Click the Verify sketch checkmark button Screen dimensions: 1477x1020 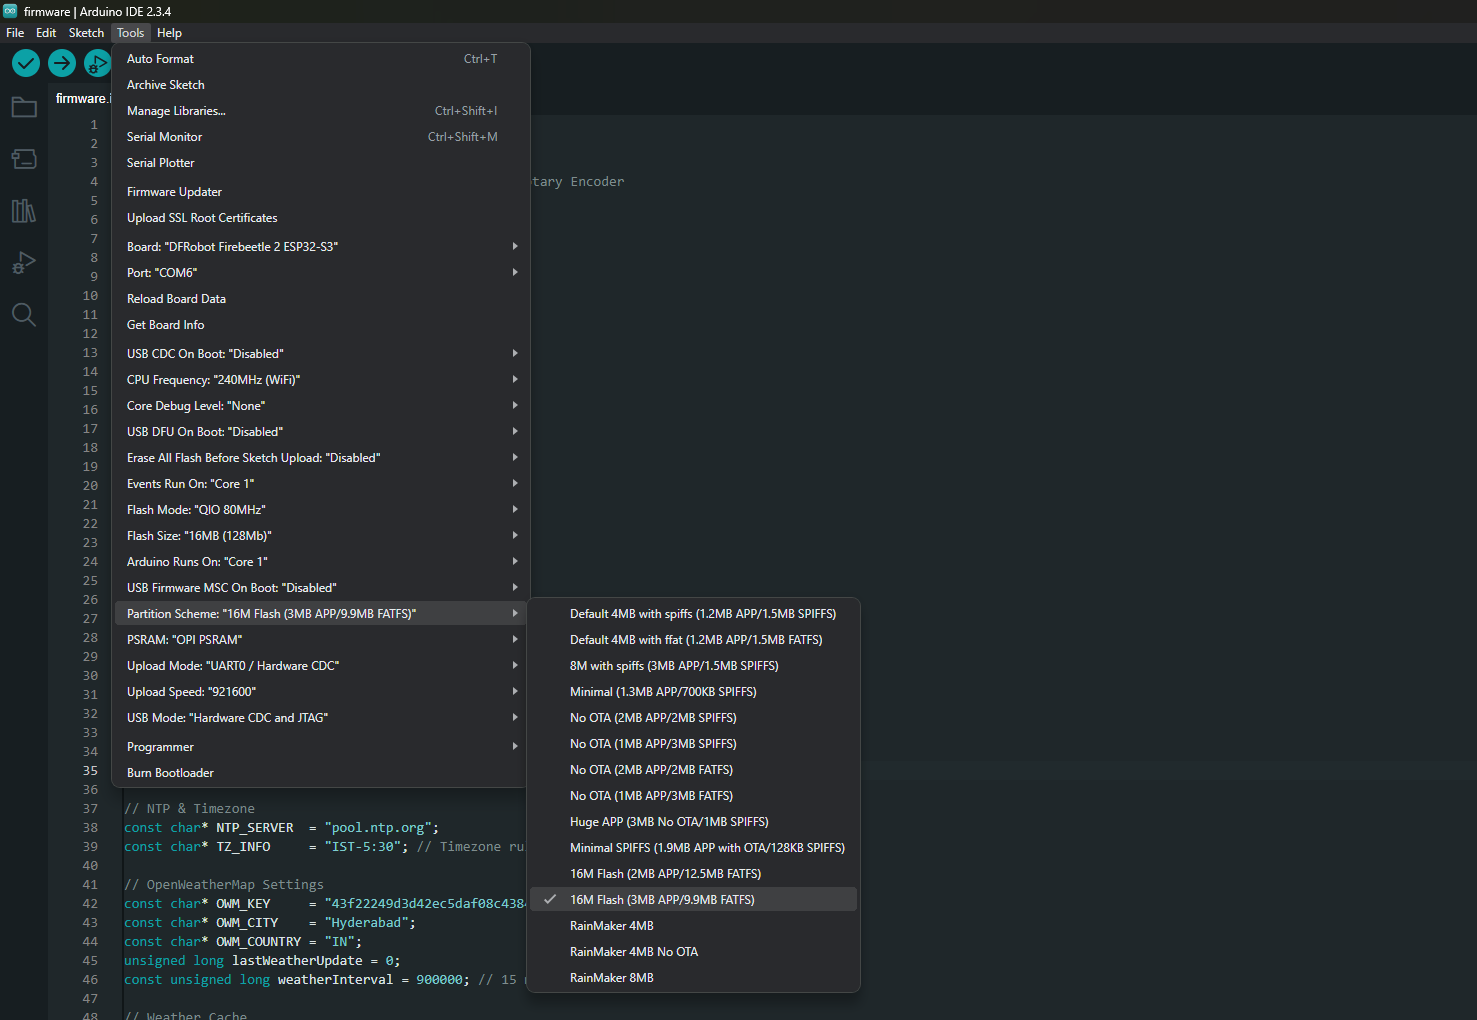[26, 63]
